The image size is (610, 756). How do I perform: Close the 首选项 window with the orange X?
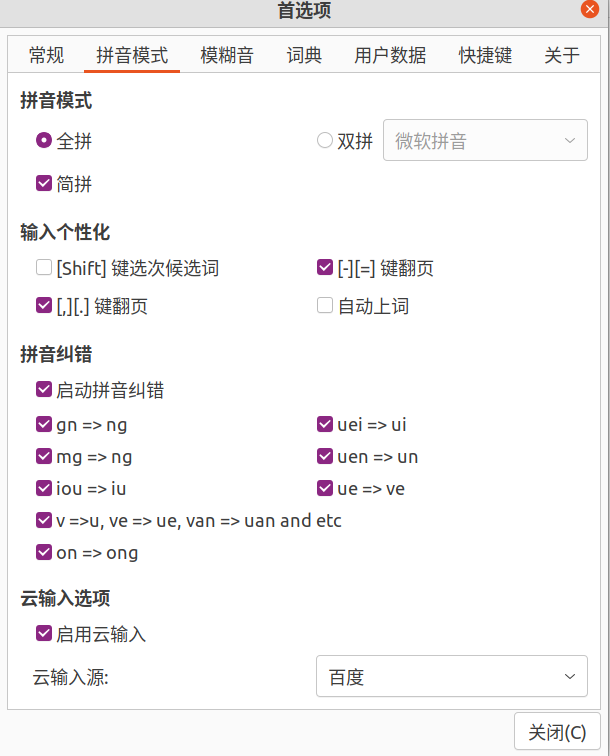589,10
